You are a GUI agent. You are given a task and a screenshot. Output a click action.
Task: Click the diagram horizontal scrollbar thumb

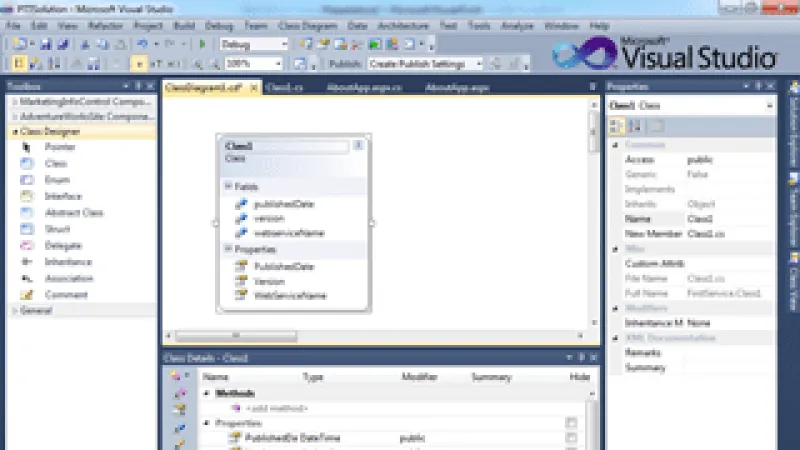236,336
